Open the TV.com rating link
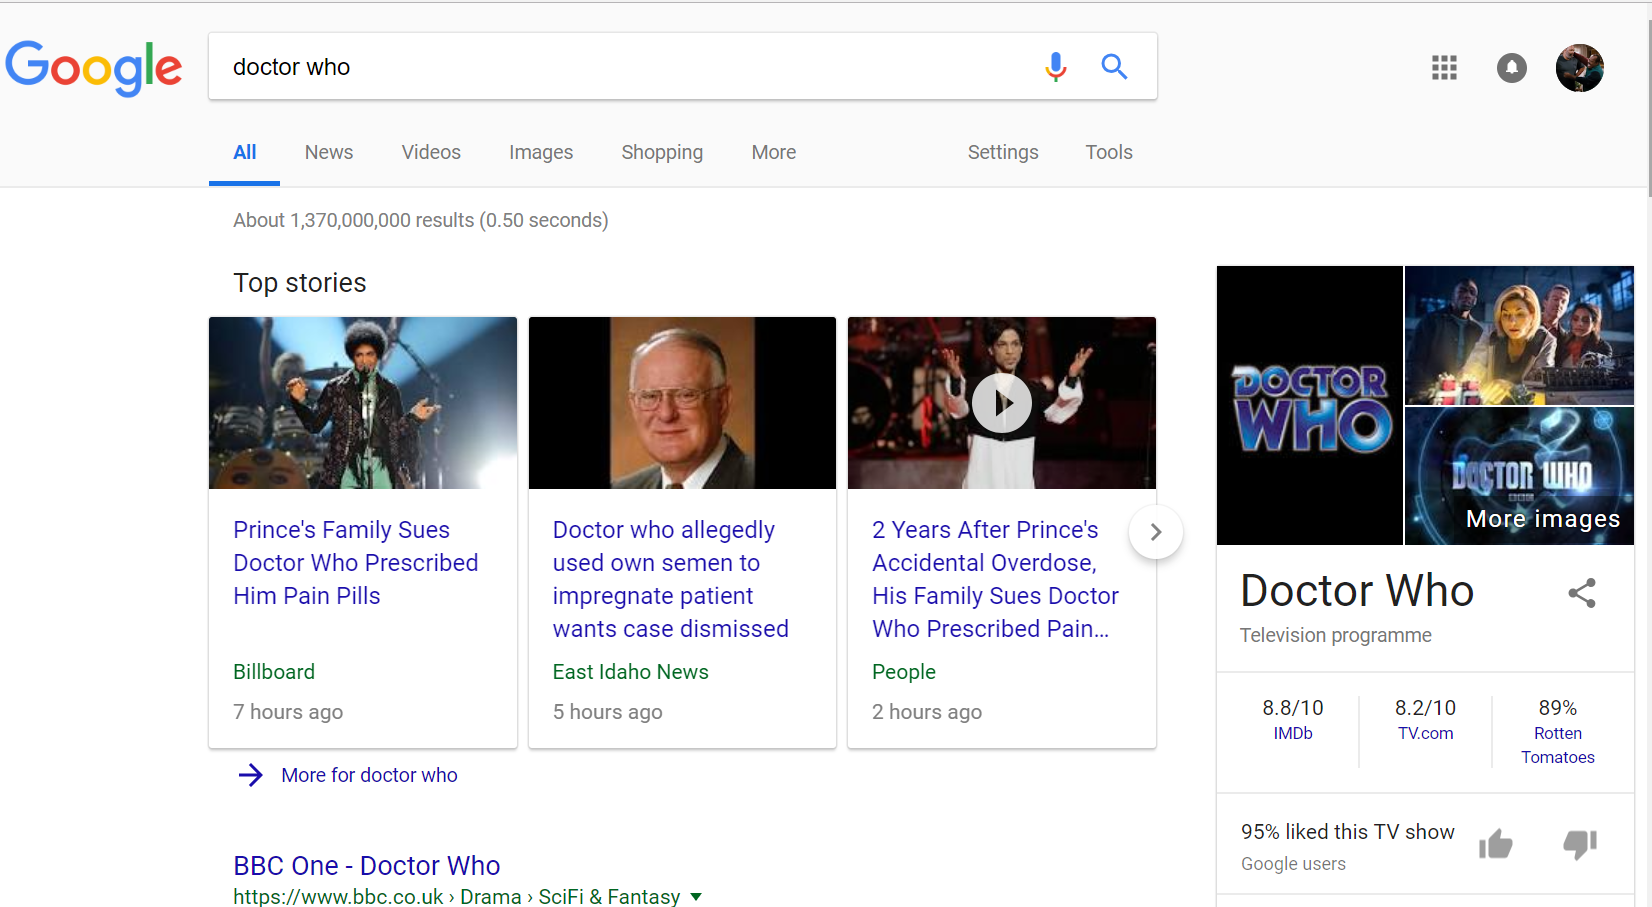 coord(1426,733)
